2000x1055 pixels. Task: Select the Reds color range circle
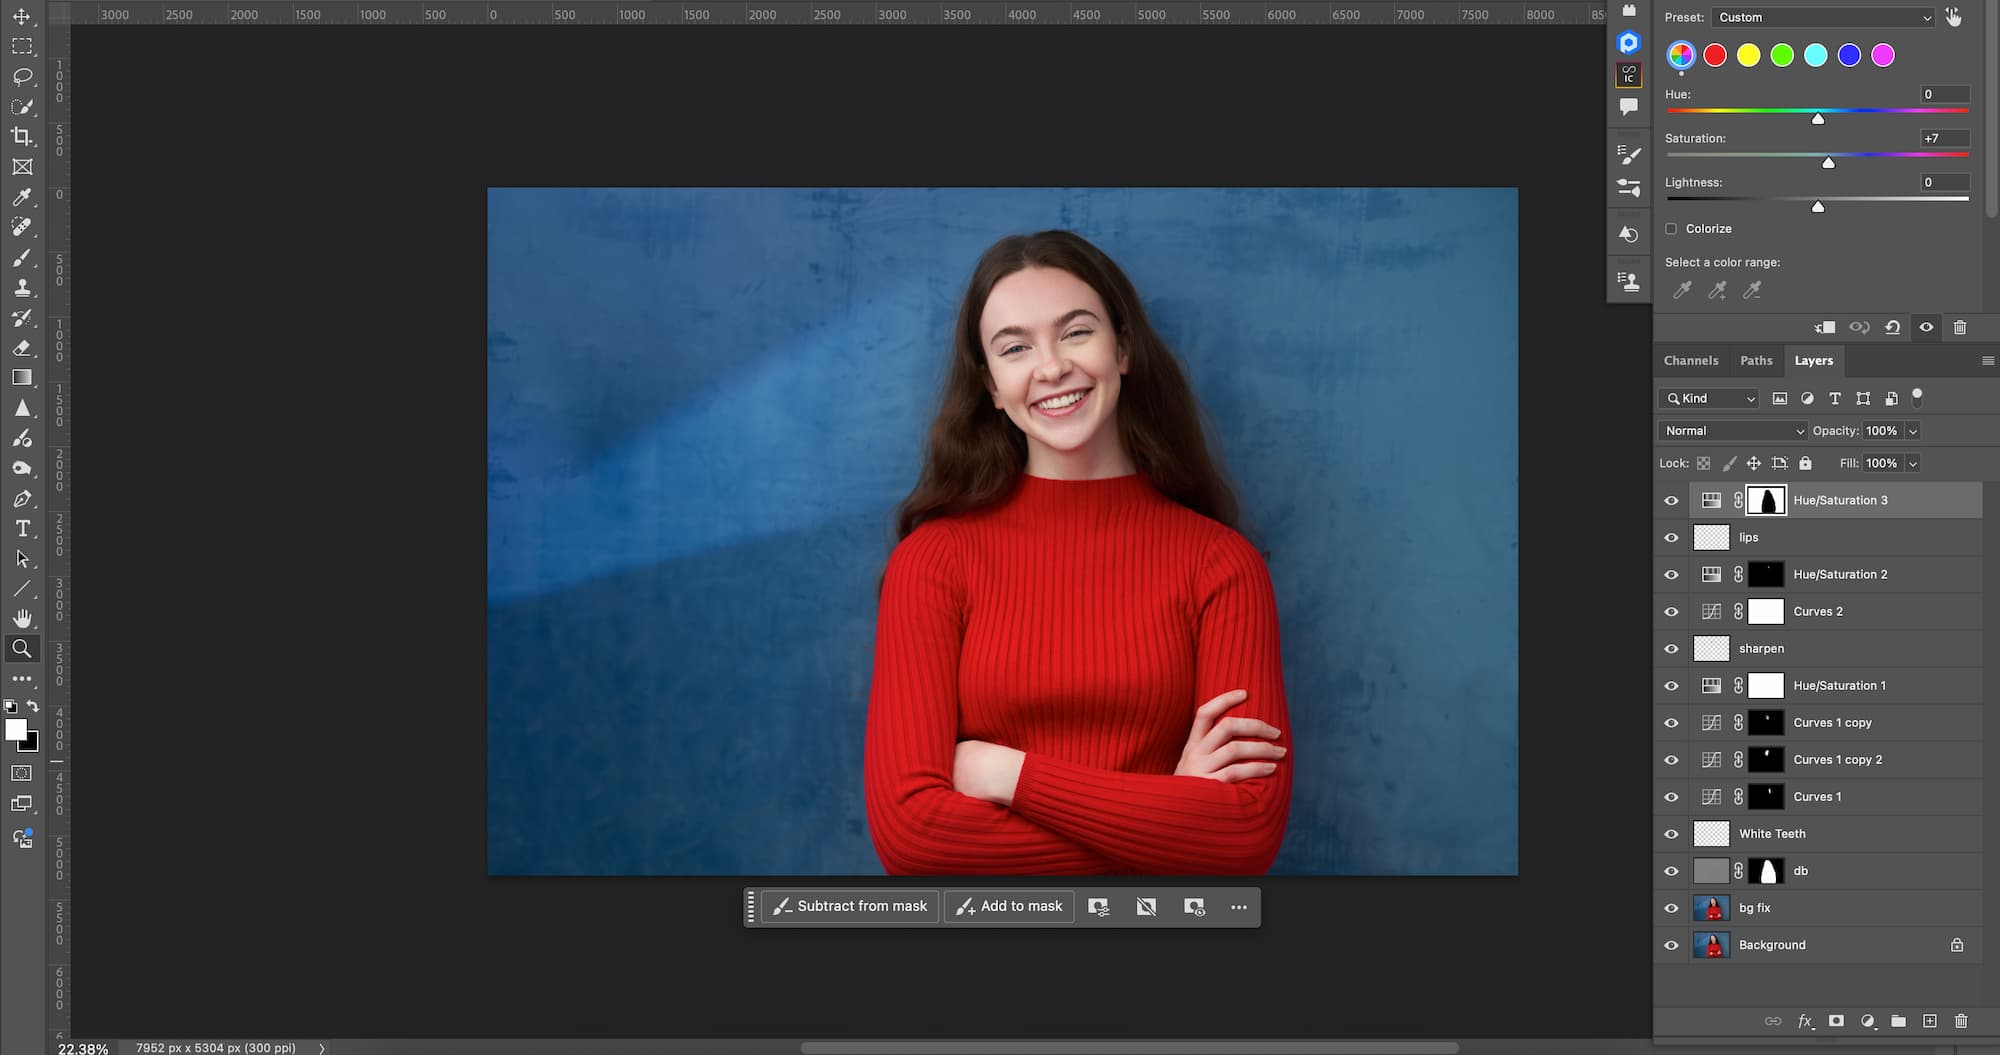click(x=1715, y=56)
